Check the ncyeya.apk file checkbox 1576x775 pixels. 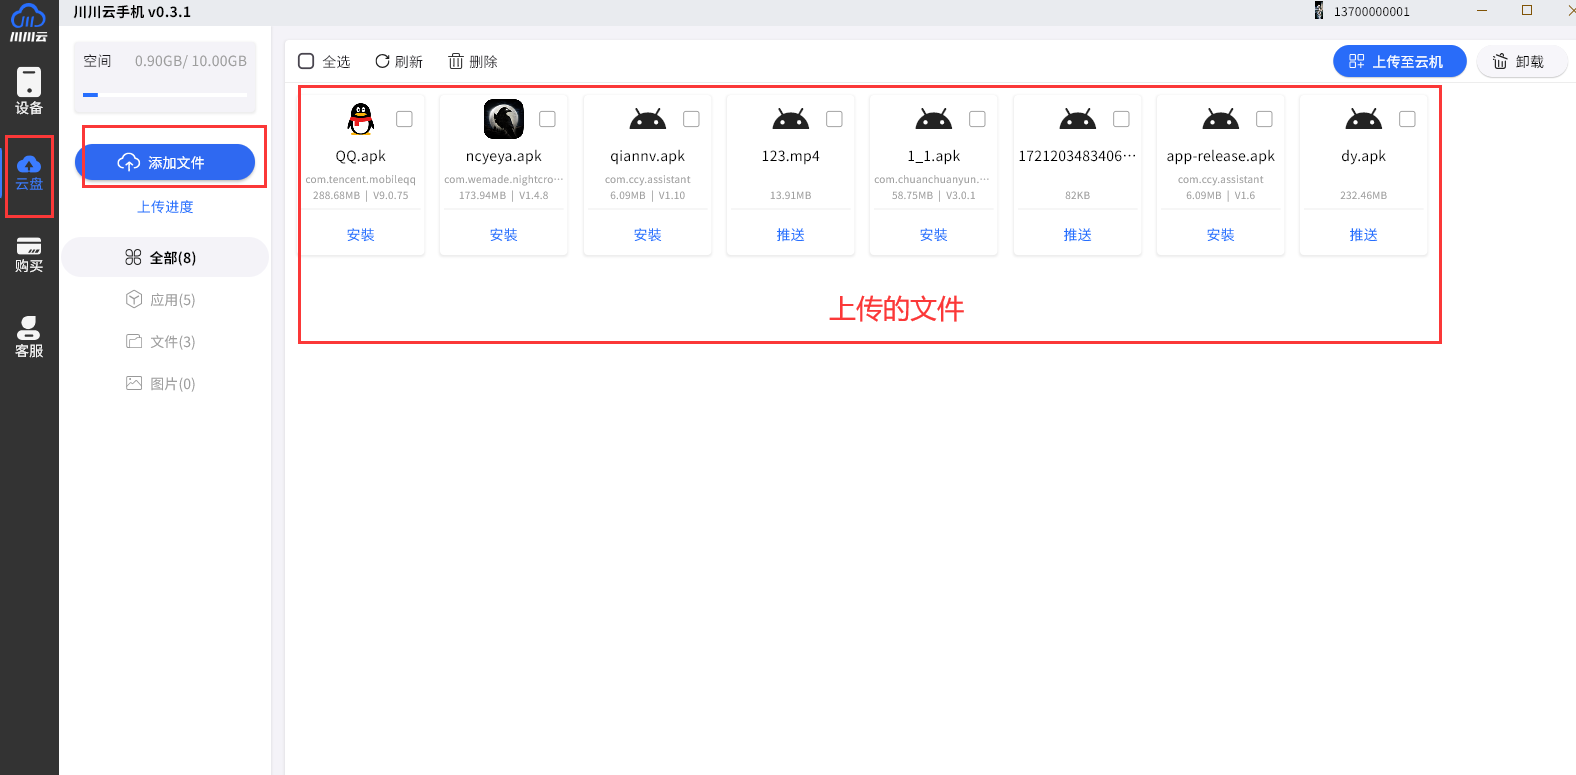547,119
